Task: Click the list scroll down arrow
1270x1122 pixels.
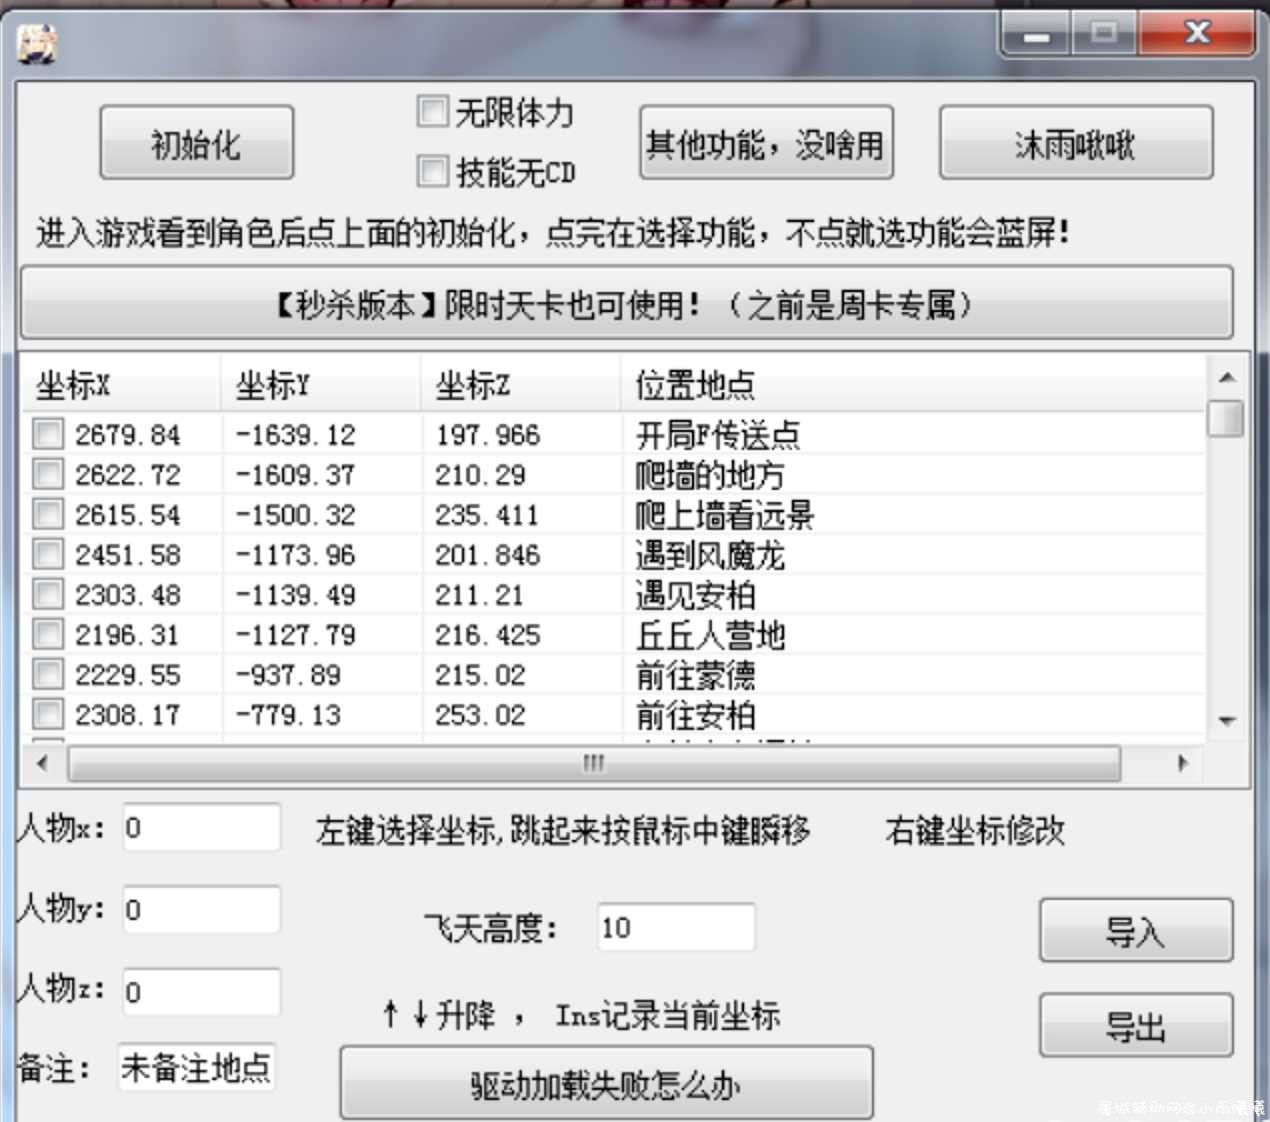Action: tap(1227, 720)
